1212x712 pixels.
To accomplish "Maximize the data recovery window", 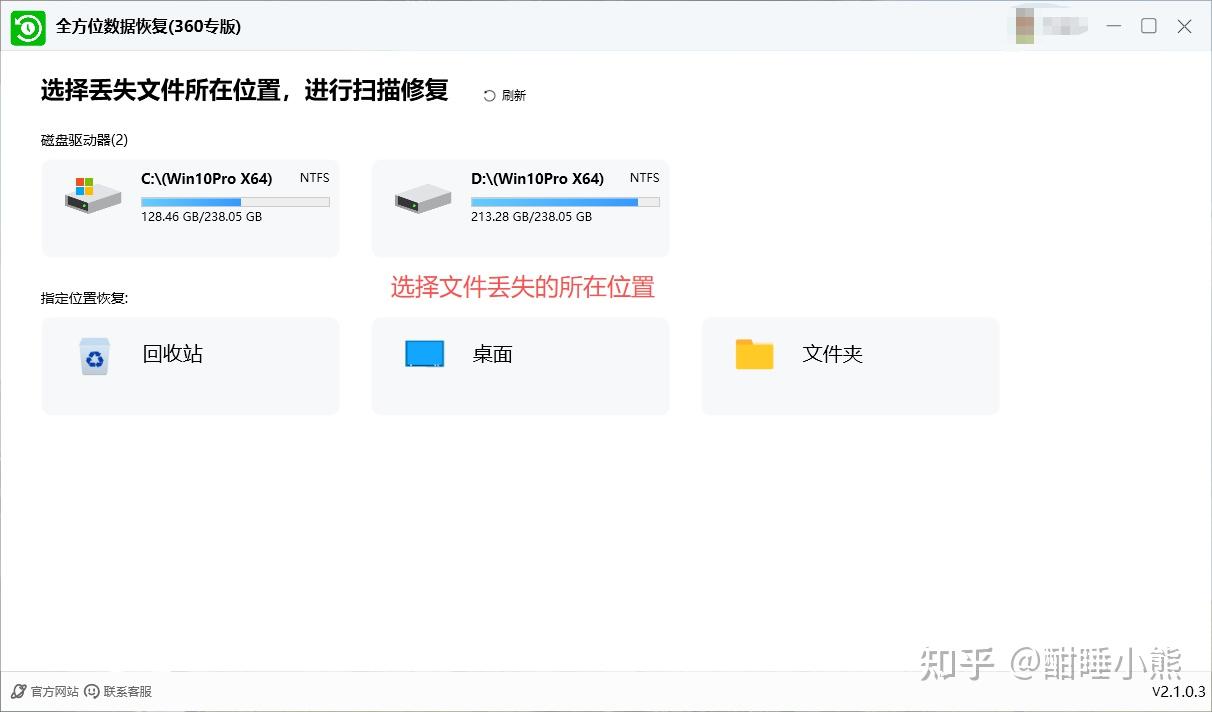I will [x=1149, y=27].
